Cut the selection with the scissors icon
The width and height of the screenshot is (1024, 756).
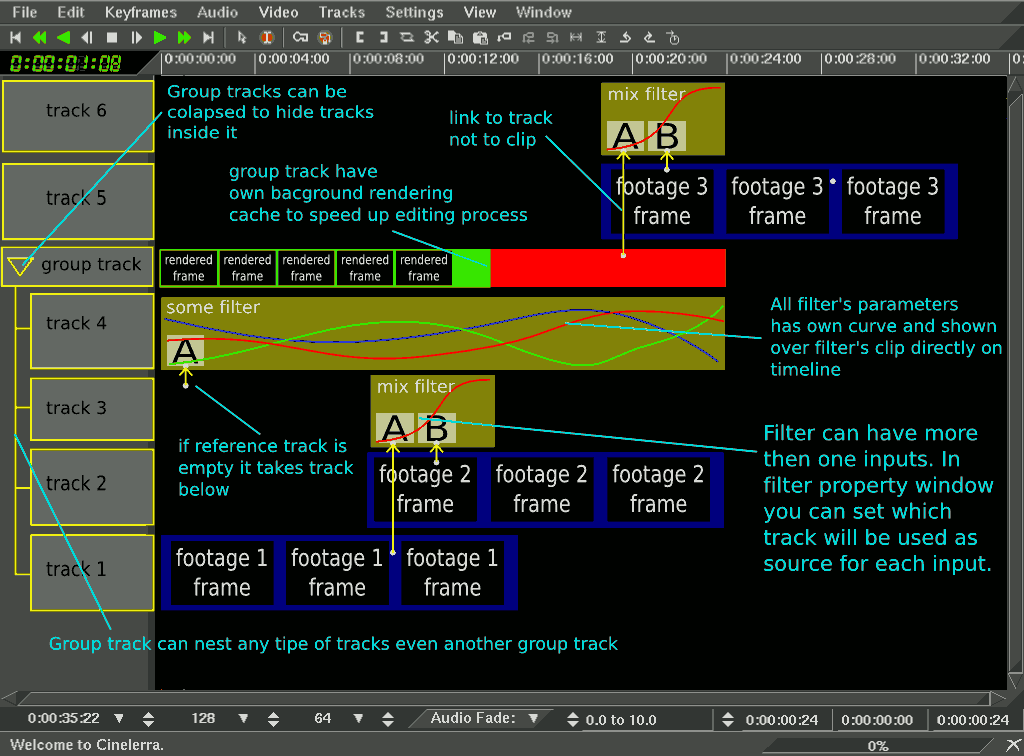(x=429, y=37)
